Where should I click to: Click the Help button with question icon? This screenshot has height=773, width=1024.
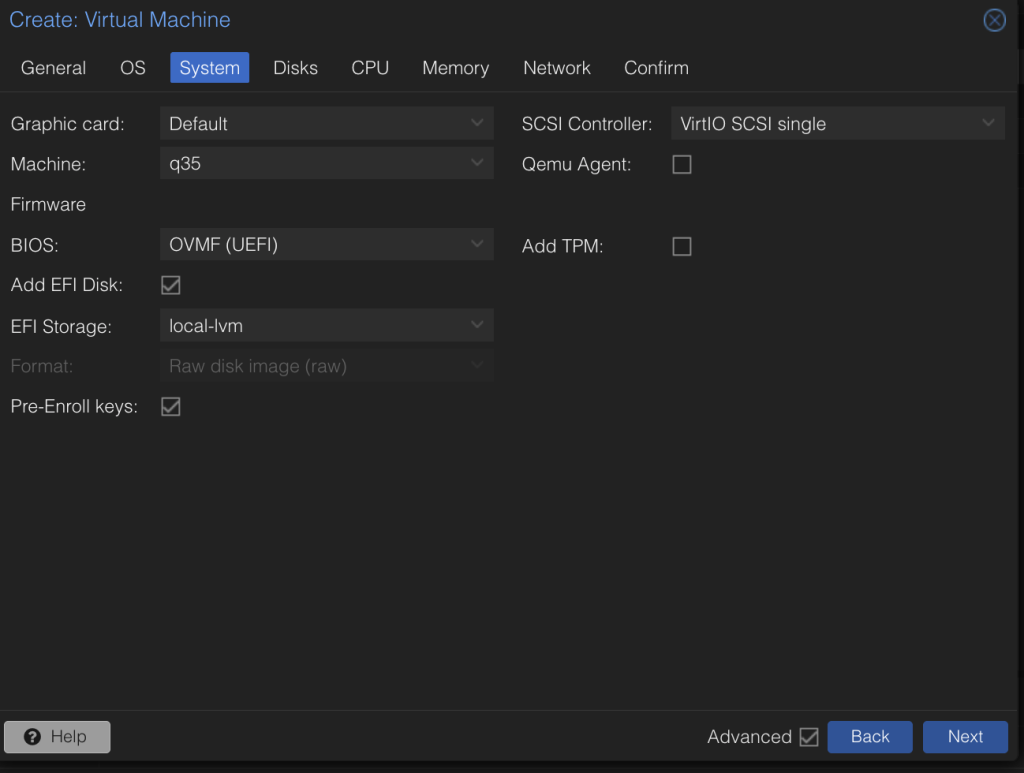57,737
